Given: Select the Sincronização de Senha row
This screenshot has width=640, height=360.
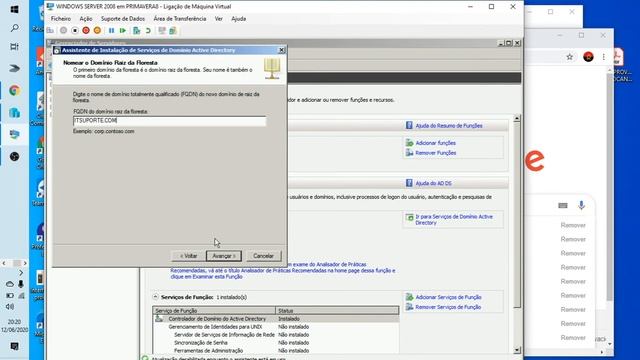Looking at the screenshot, I should 276,343.
